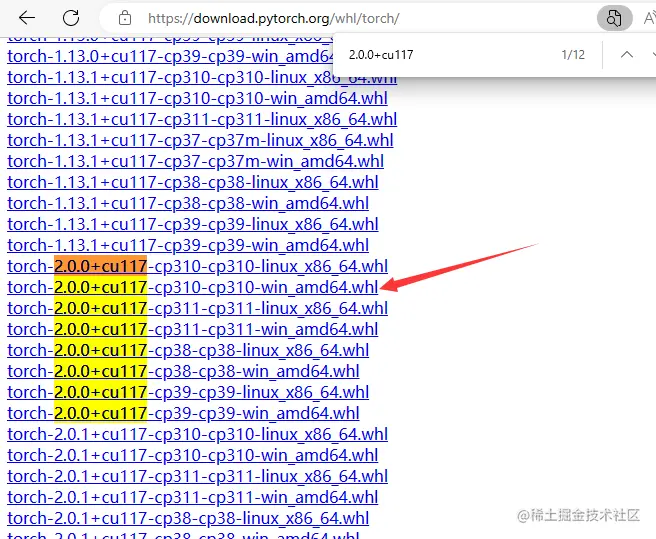Open torch-2.0.0+cu117-cp311-cp311-linux_x86_64.whl
The image size is (656, 539).
click(x=197, y=308)
